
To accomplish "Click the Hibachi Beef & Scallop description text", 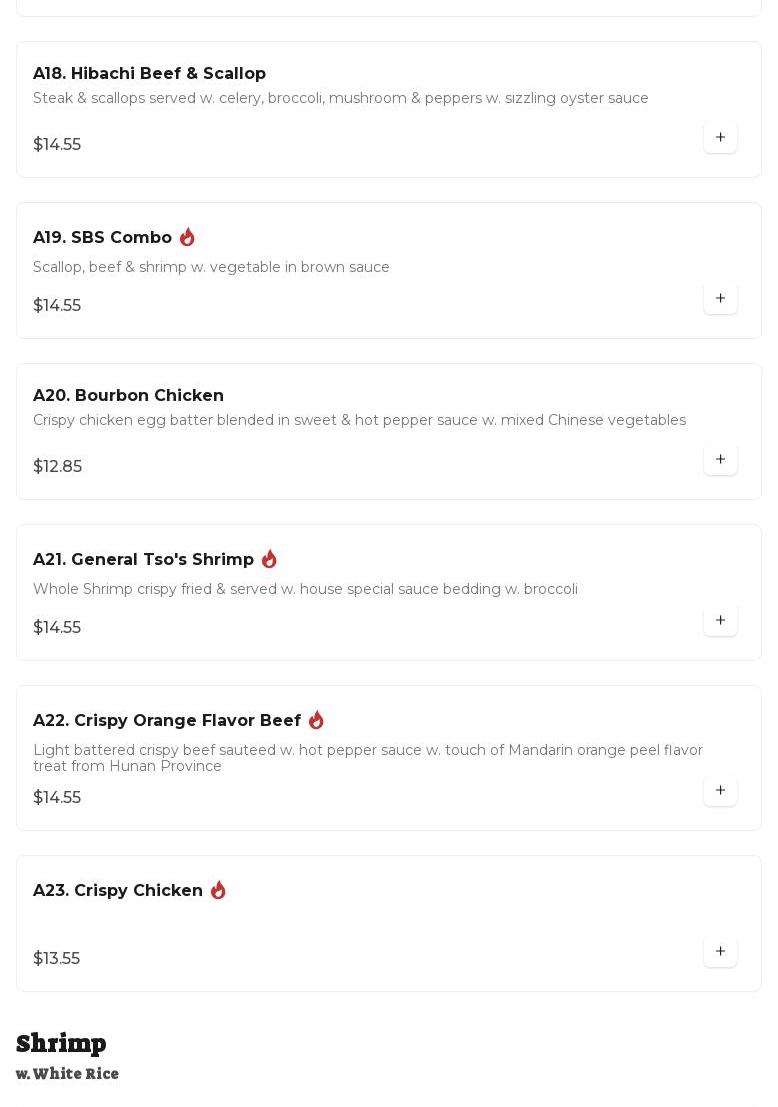I will (340, 98).
